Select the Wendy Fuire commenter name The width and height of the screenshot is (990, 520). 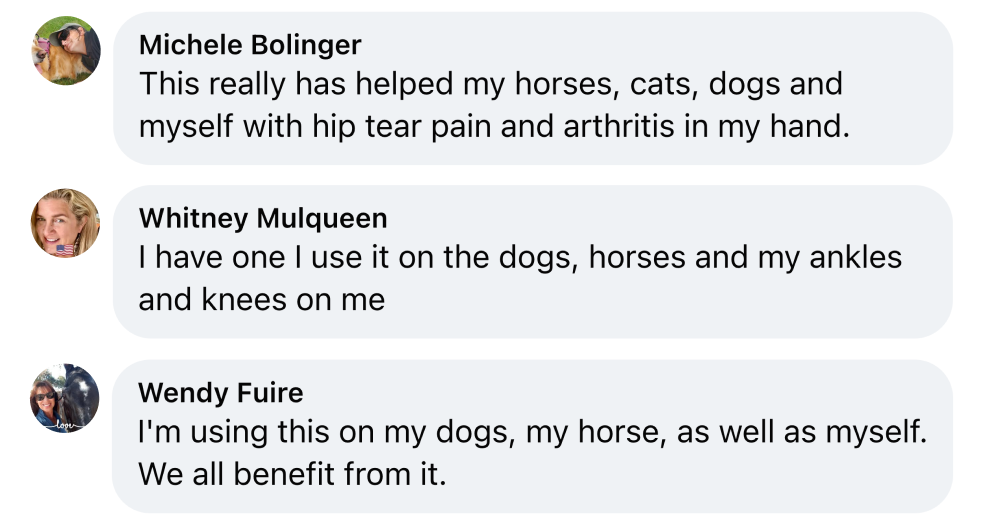click(221, 392)
